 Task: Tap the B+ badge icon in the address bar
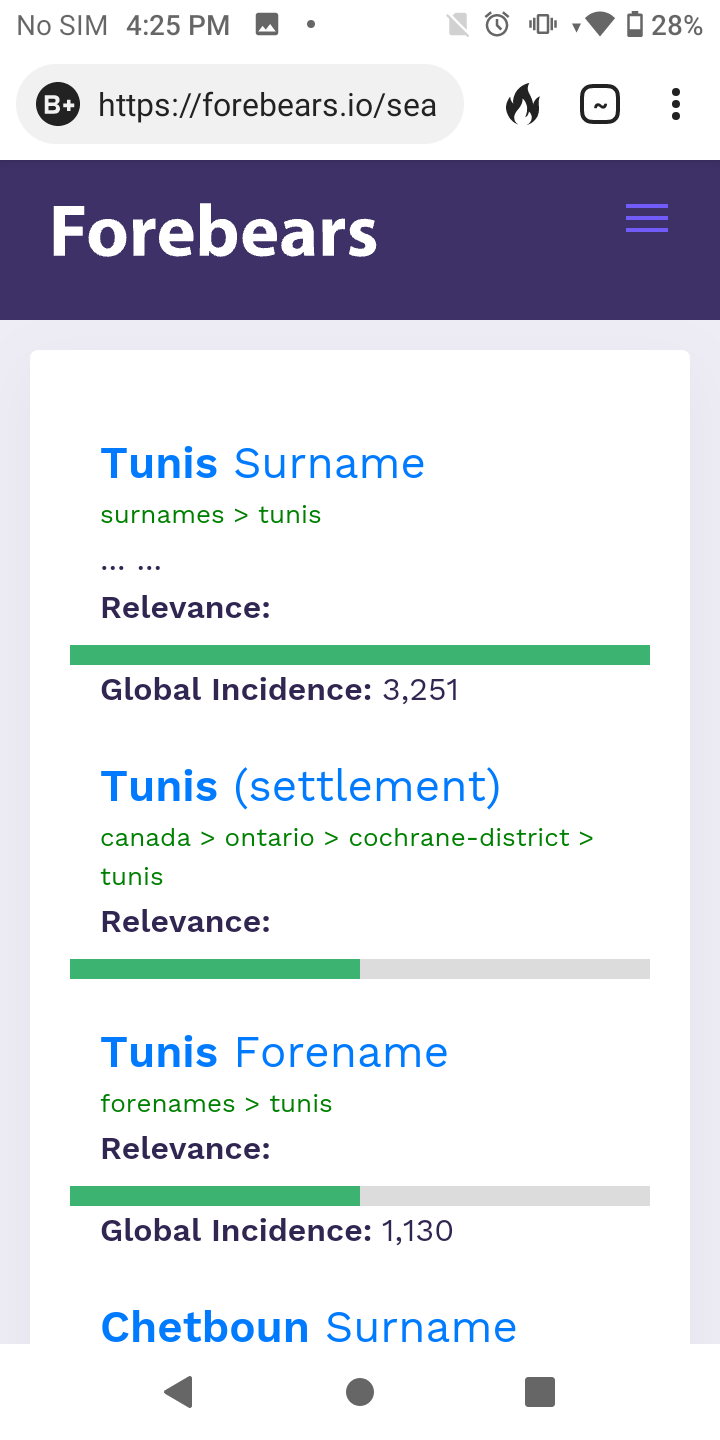(58, 104)
